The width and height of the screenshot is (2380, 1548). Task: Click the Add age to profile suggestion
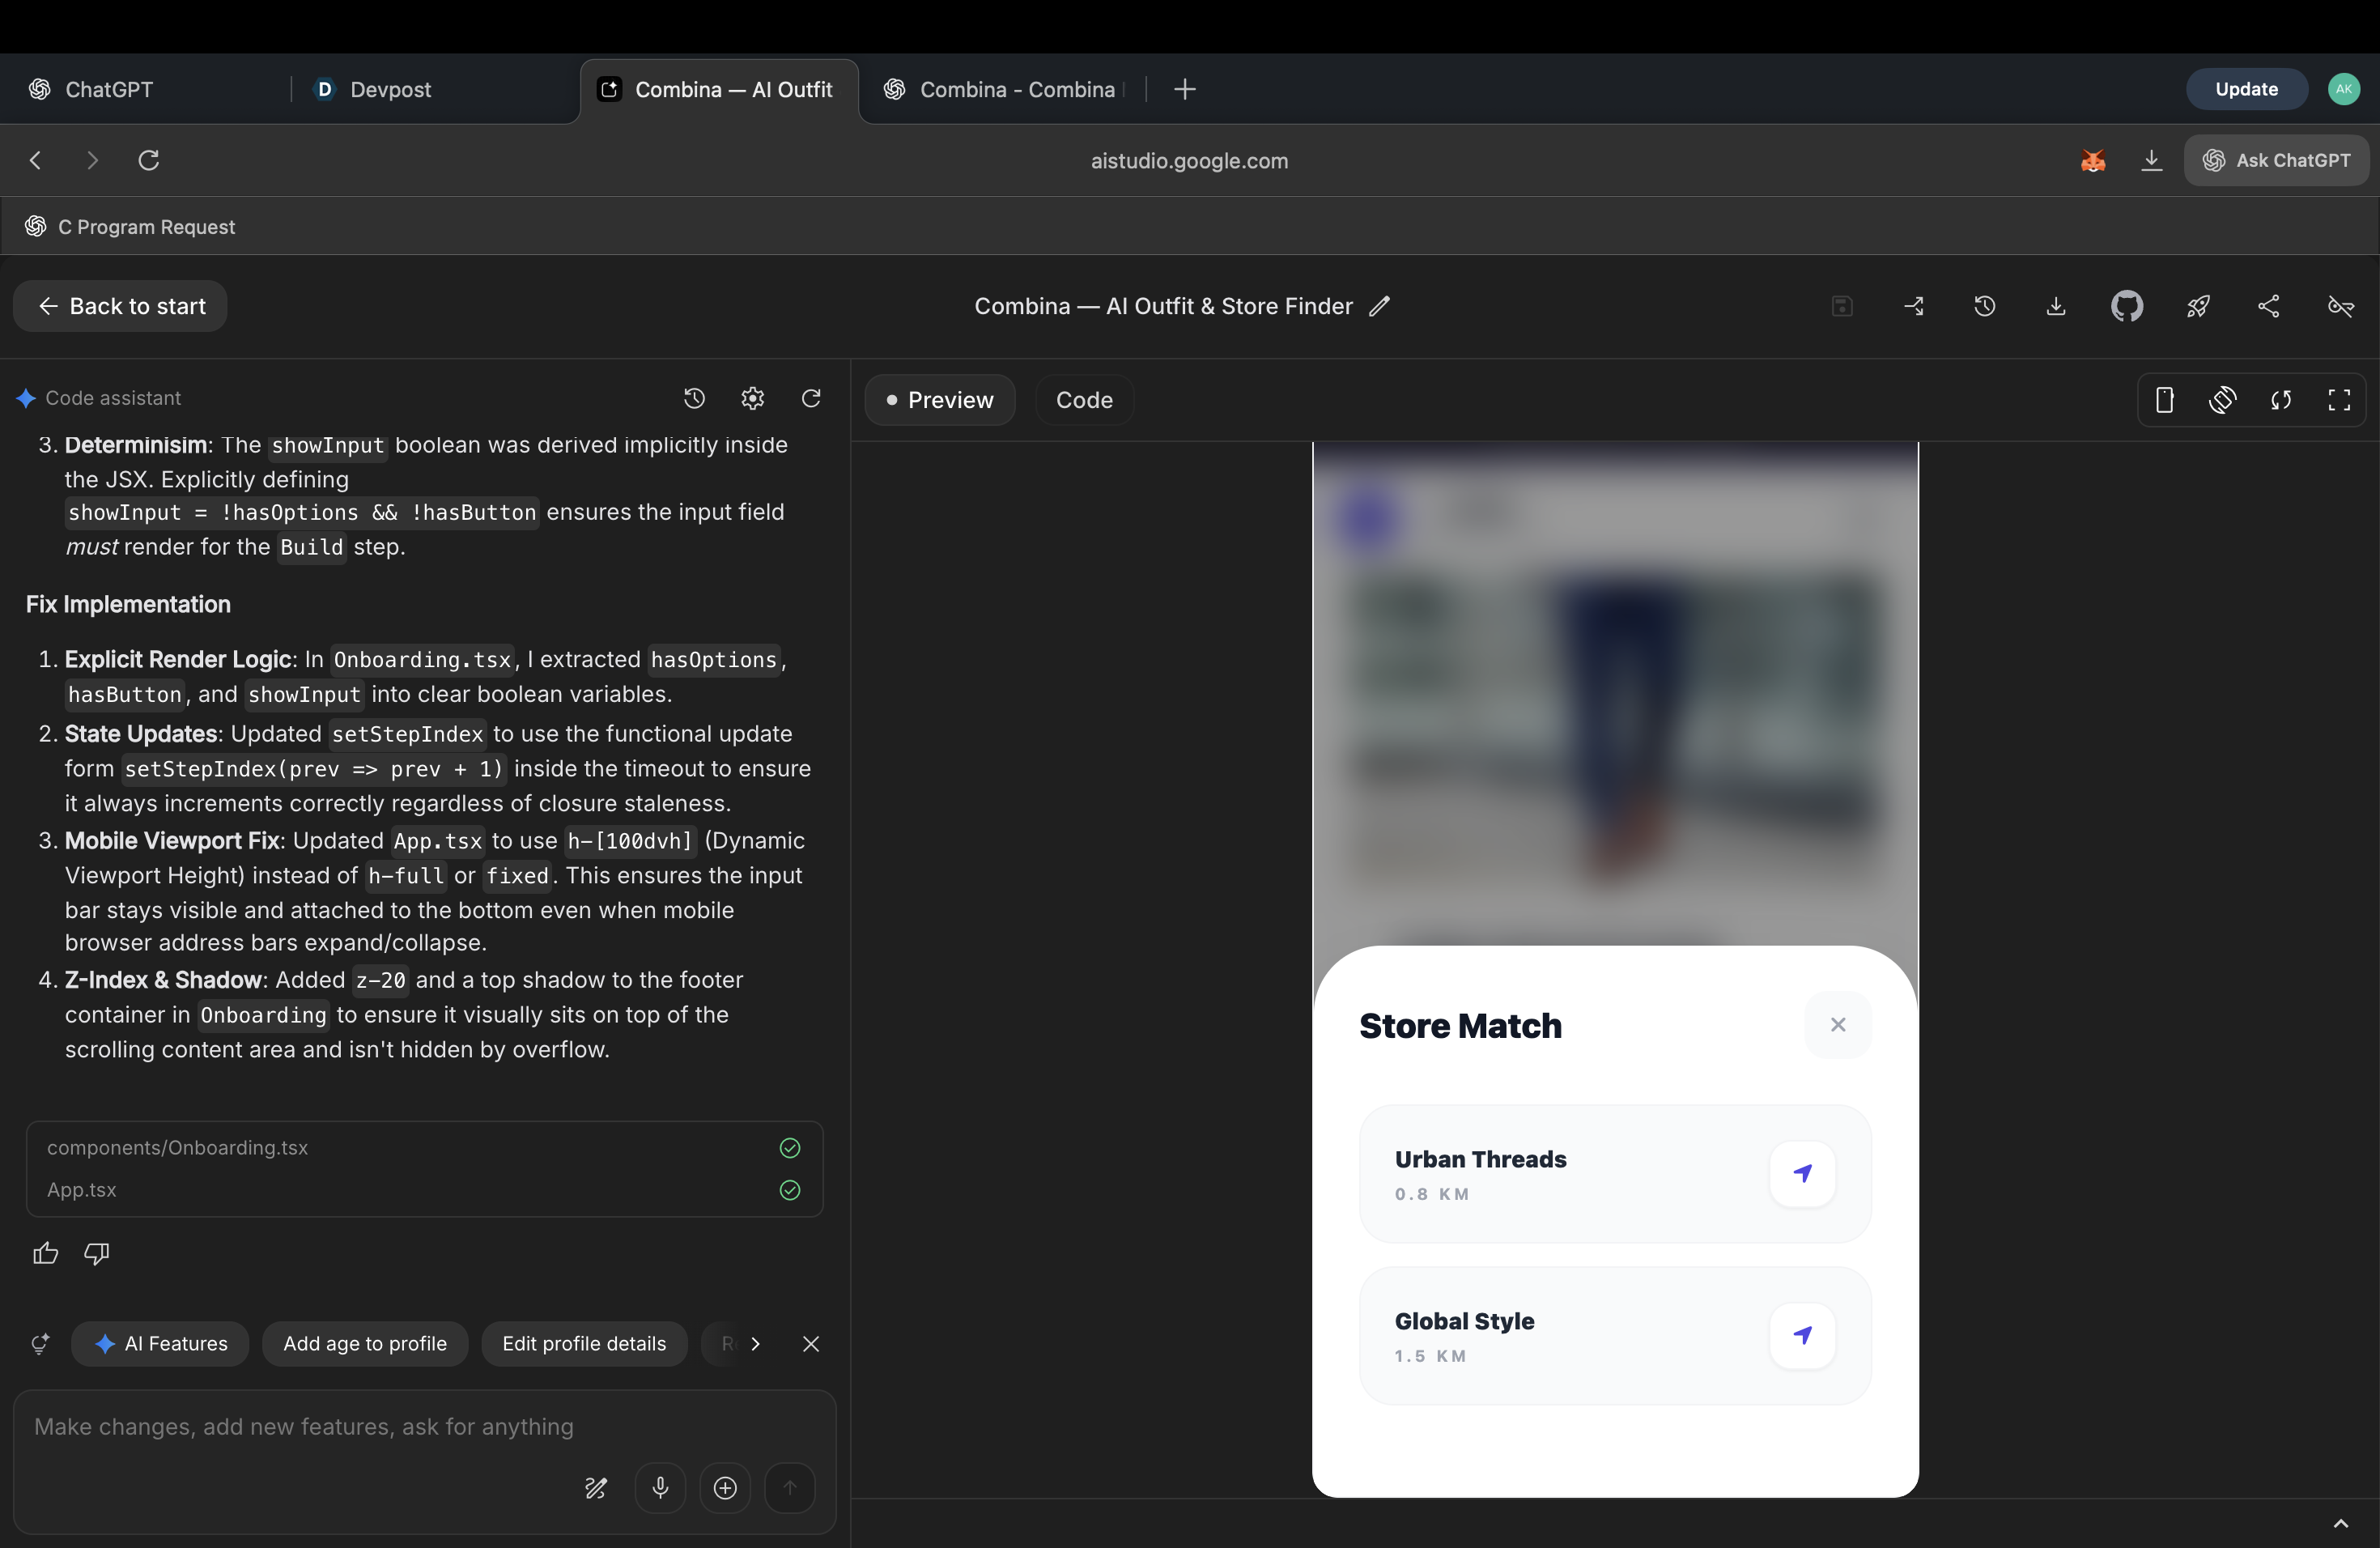tap(365, 1344)
